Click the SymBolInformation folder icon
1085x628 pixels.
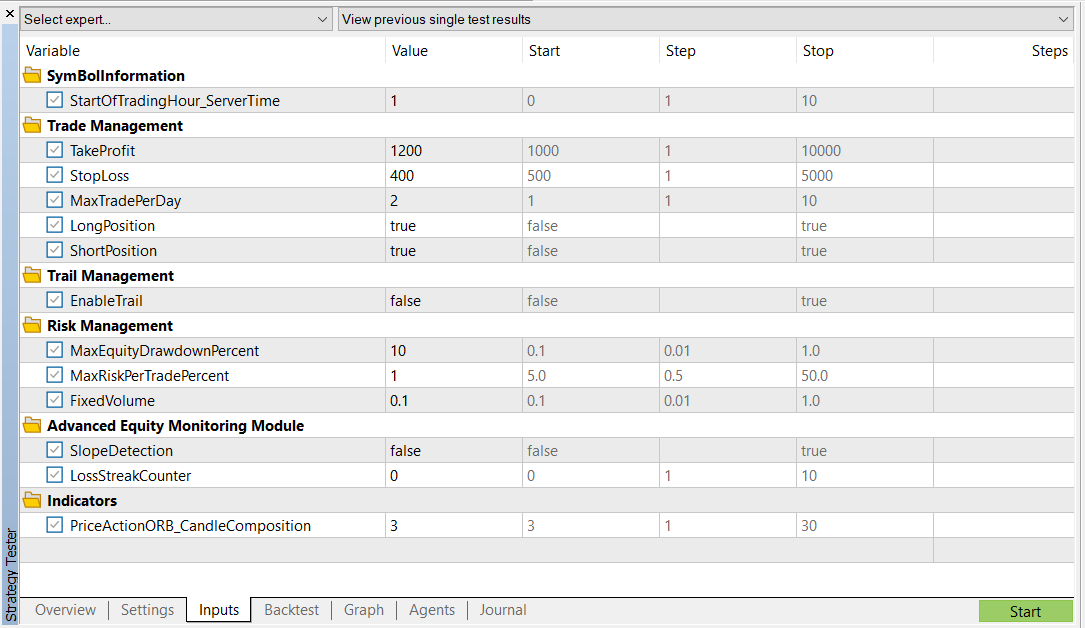tap(31, 76)
